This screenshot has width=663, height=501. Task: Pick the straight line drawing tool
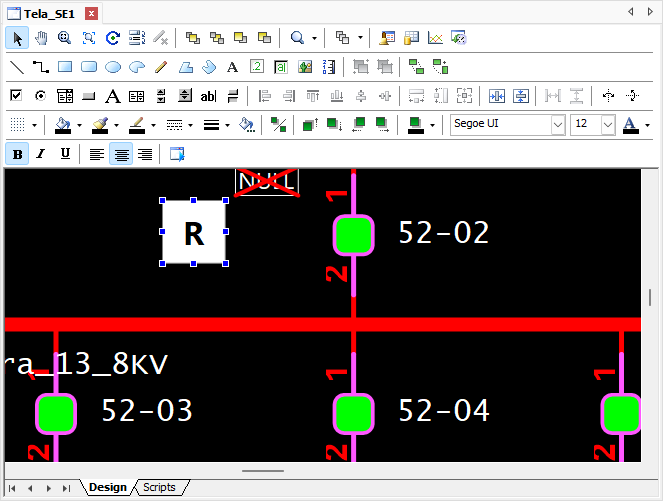[x=17, y=67]
